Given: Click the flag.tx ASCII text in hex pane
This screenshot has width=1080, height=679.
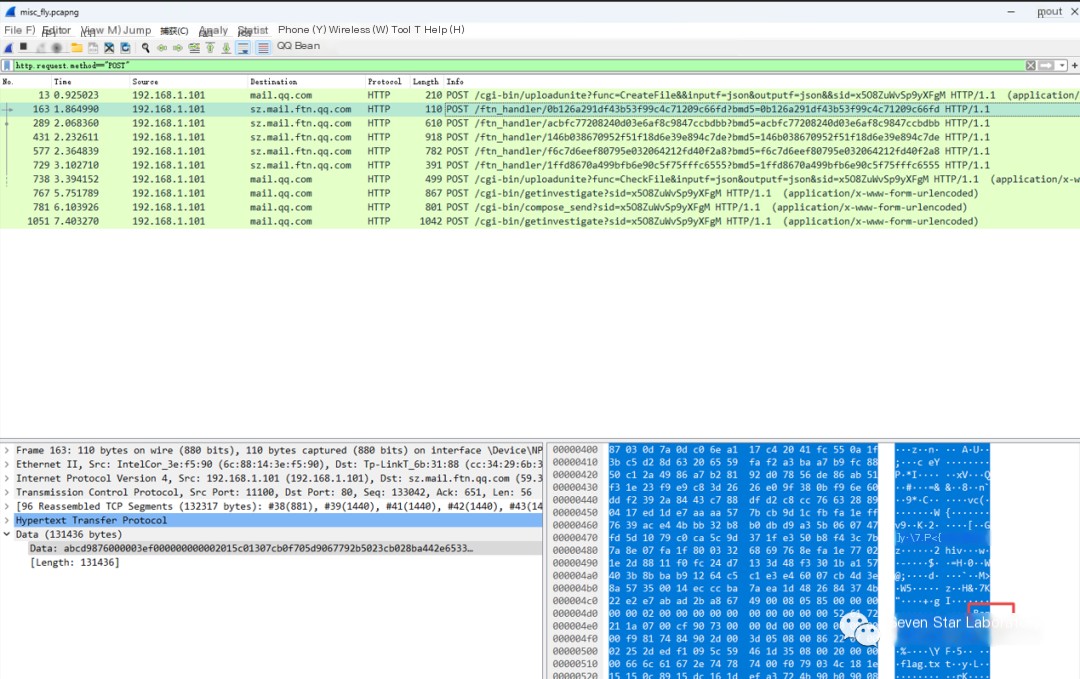Looking at the screenshot, I should [920, 664].
